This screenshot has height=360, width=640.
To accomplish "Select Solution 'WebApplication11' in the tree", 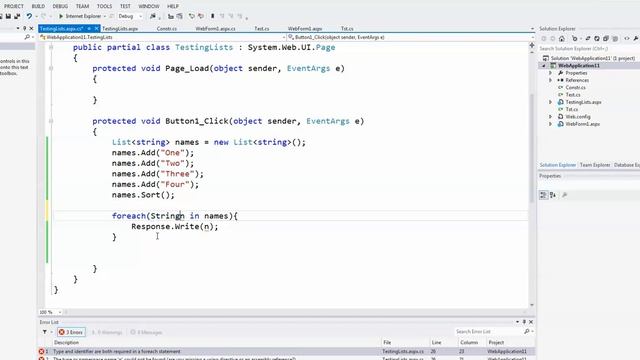I will (589, 58).
